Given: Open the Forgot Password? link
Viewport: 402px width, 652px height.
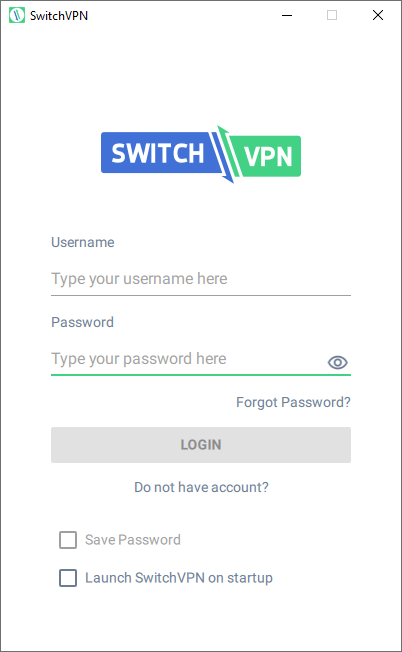Looking at the screenshot, I should click(x=293, y=403).
